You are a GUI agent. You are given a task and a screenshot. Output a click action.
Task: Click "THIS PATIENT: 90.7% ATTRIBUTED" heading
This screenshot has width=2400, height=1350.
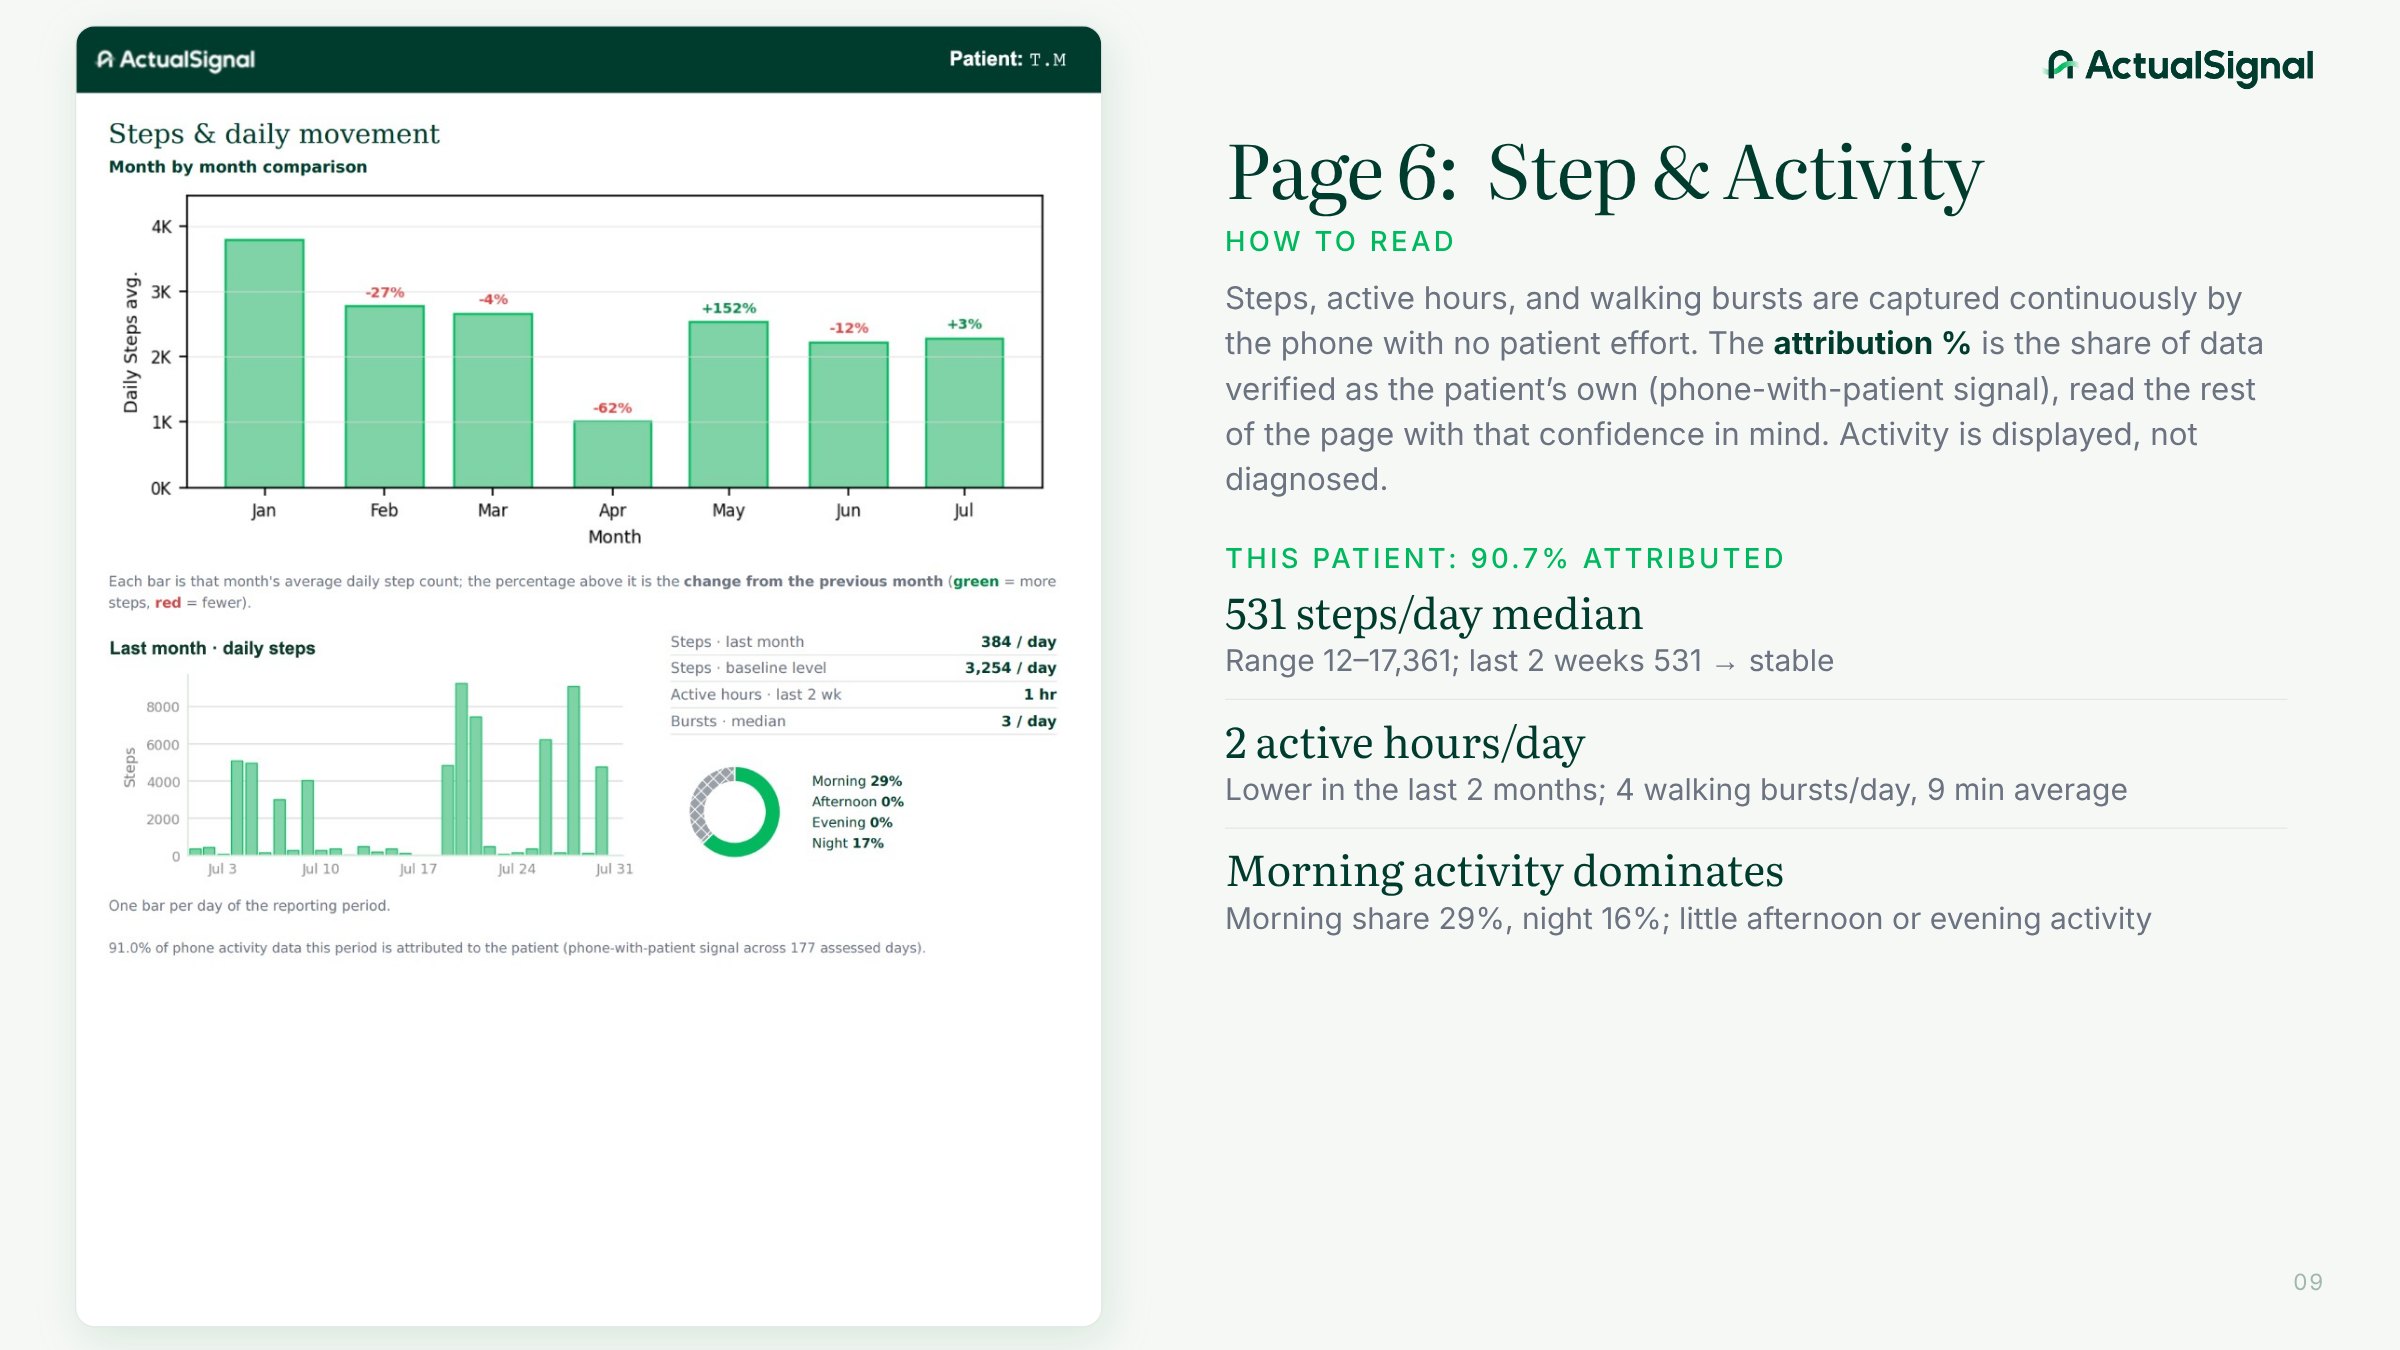(1505, 558)
